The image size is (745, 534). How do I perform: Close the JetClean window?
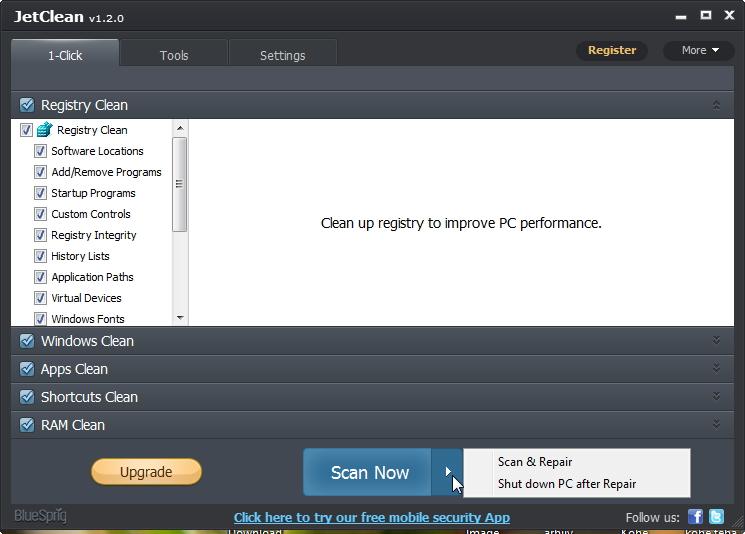tap(728, 15)
